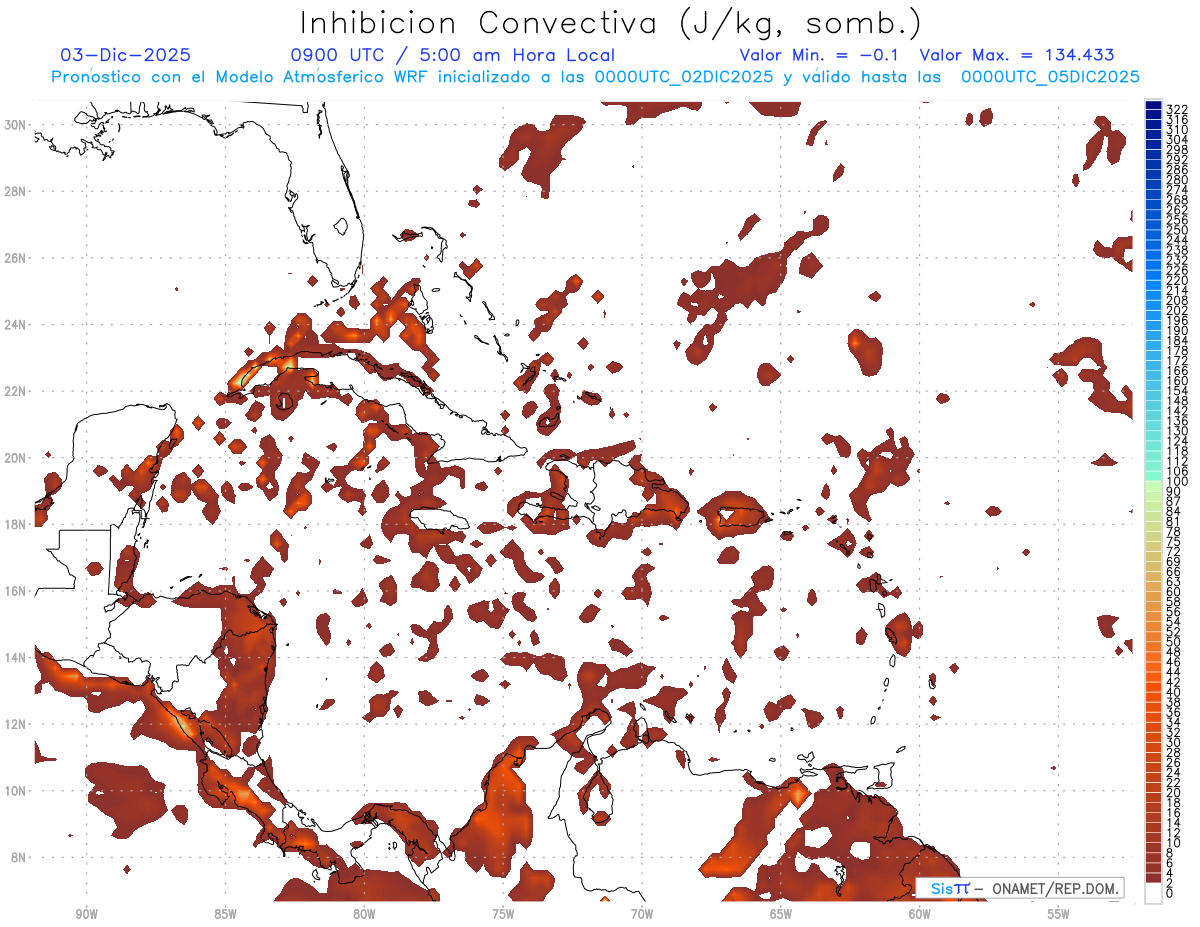1200x927 pixels.
Task: Click the WRF forecast line starting "Pronostico con el Modelo"
Action: (595, 77)
